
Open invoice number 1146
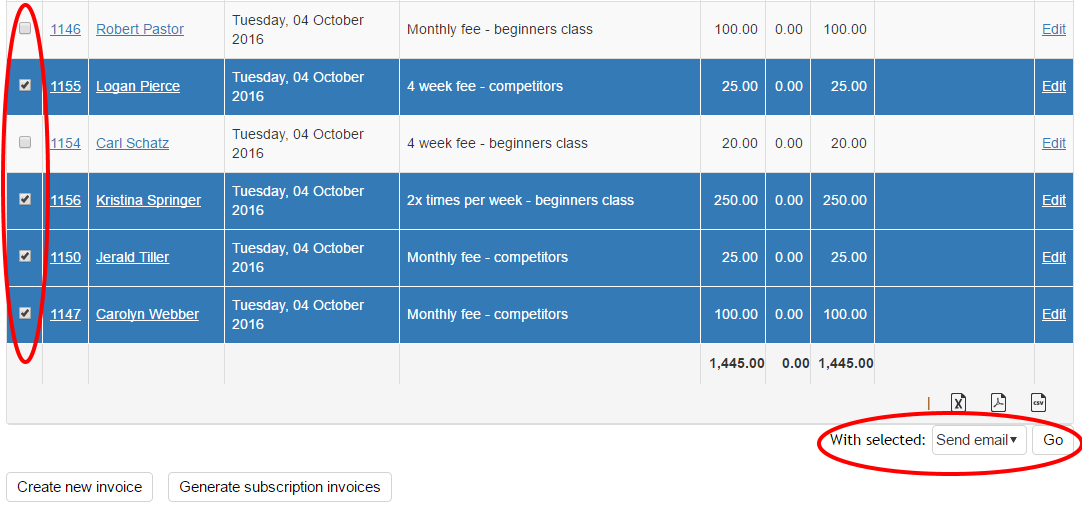(x=66, y=30)
